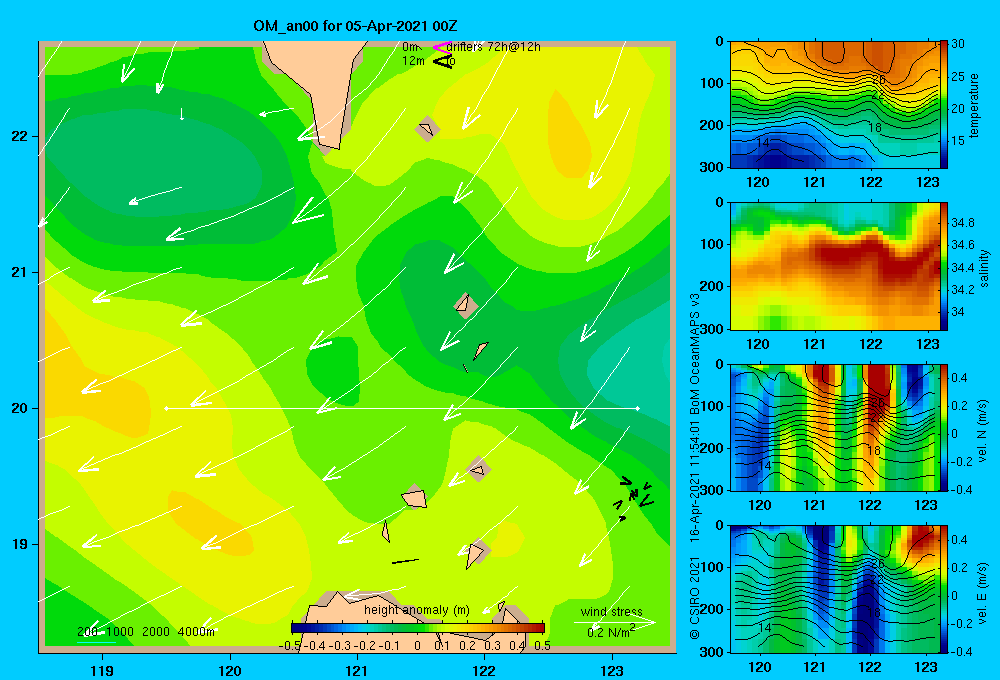Click latitude label '22' on main map
Image resolution: width=1000 pixels, height=680 pixels.
[20, 137]
